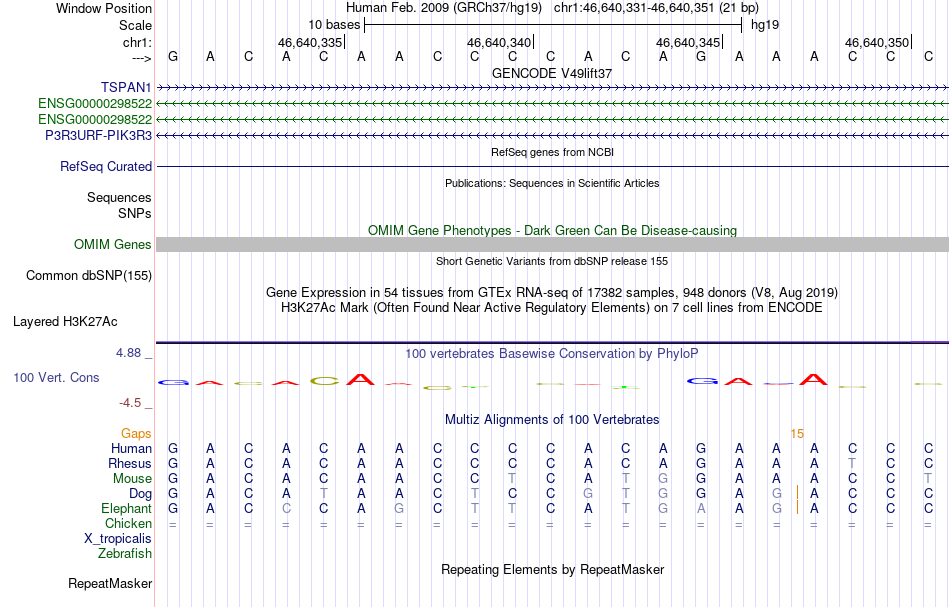The image size is (950, 607).
Task: Click the TSPAN1 gene label
Action: point(126,88)
